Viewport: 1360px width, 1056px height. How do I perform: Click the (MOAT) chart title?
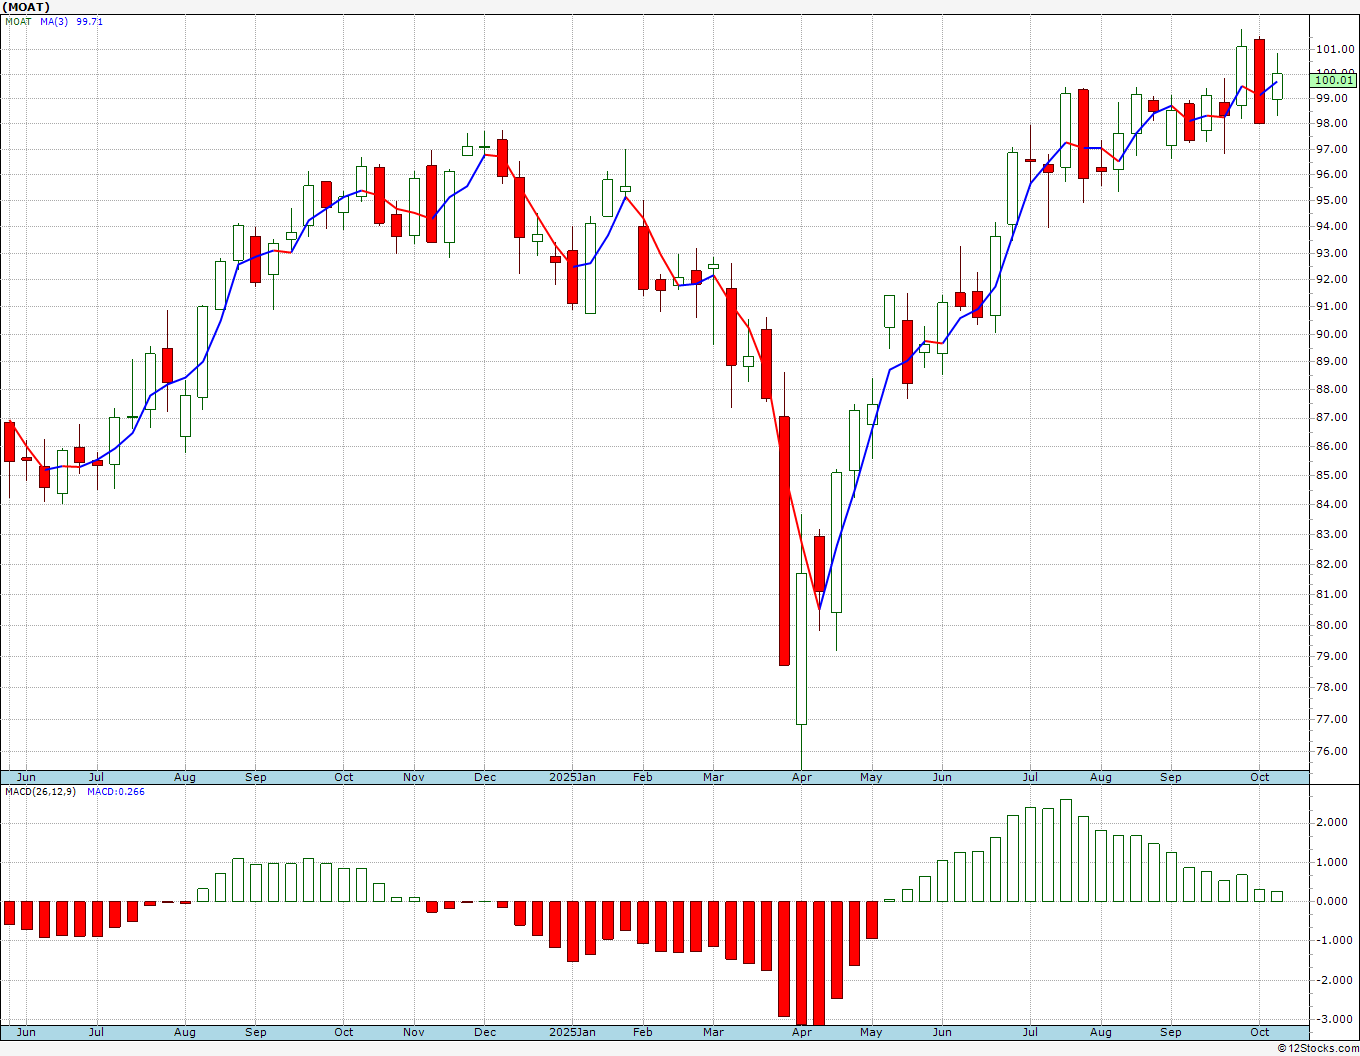click(26, 7)
